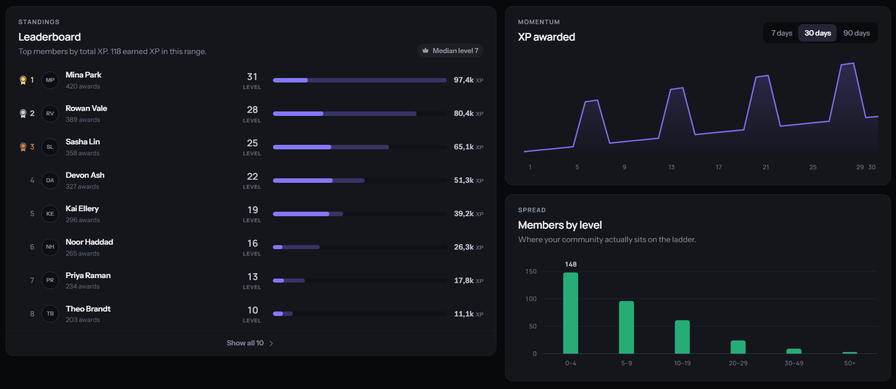Expand list with Show all 10 chevron
The width and height of the screenshot is (896, 389).
pos(271,343)
